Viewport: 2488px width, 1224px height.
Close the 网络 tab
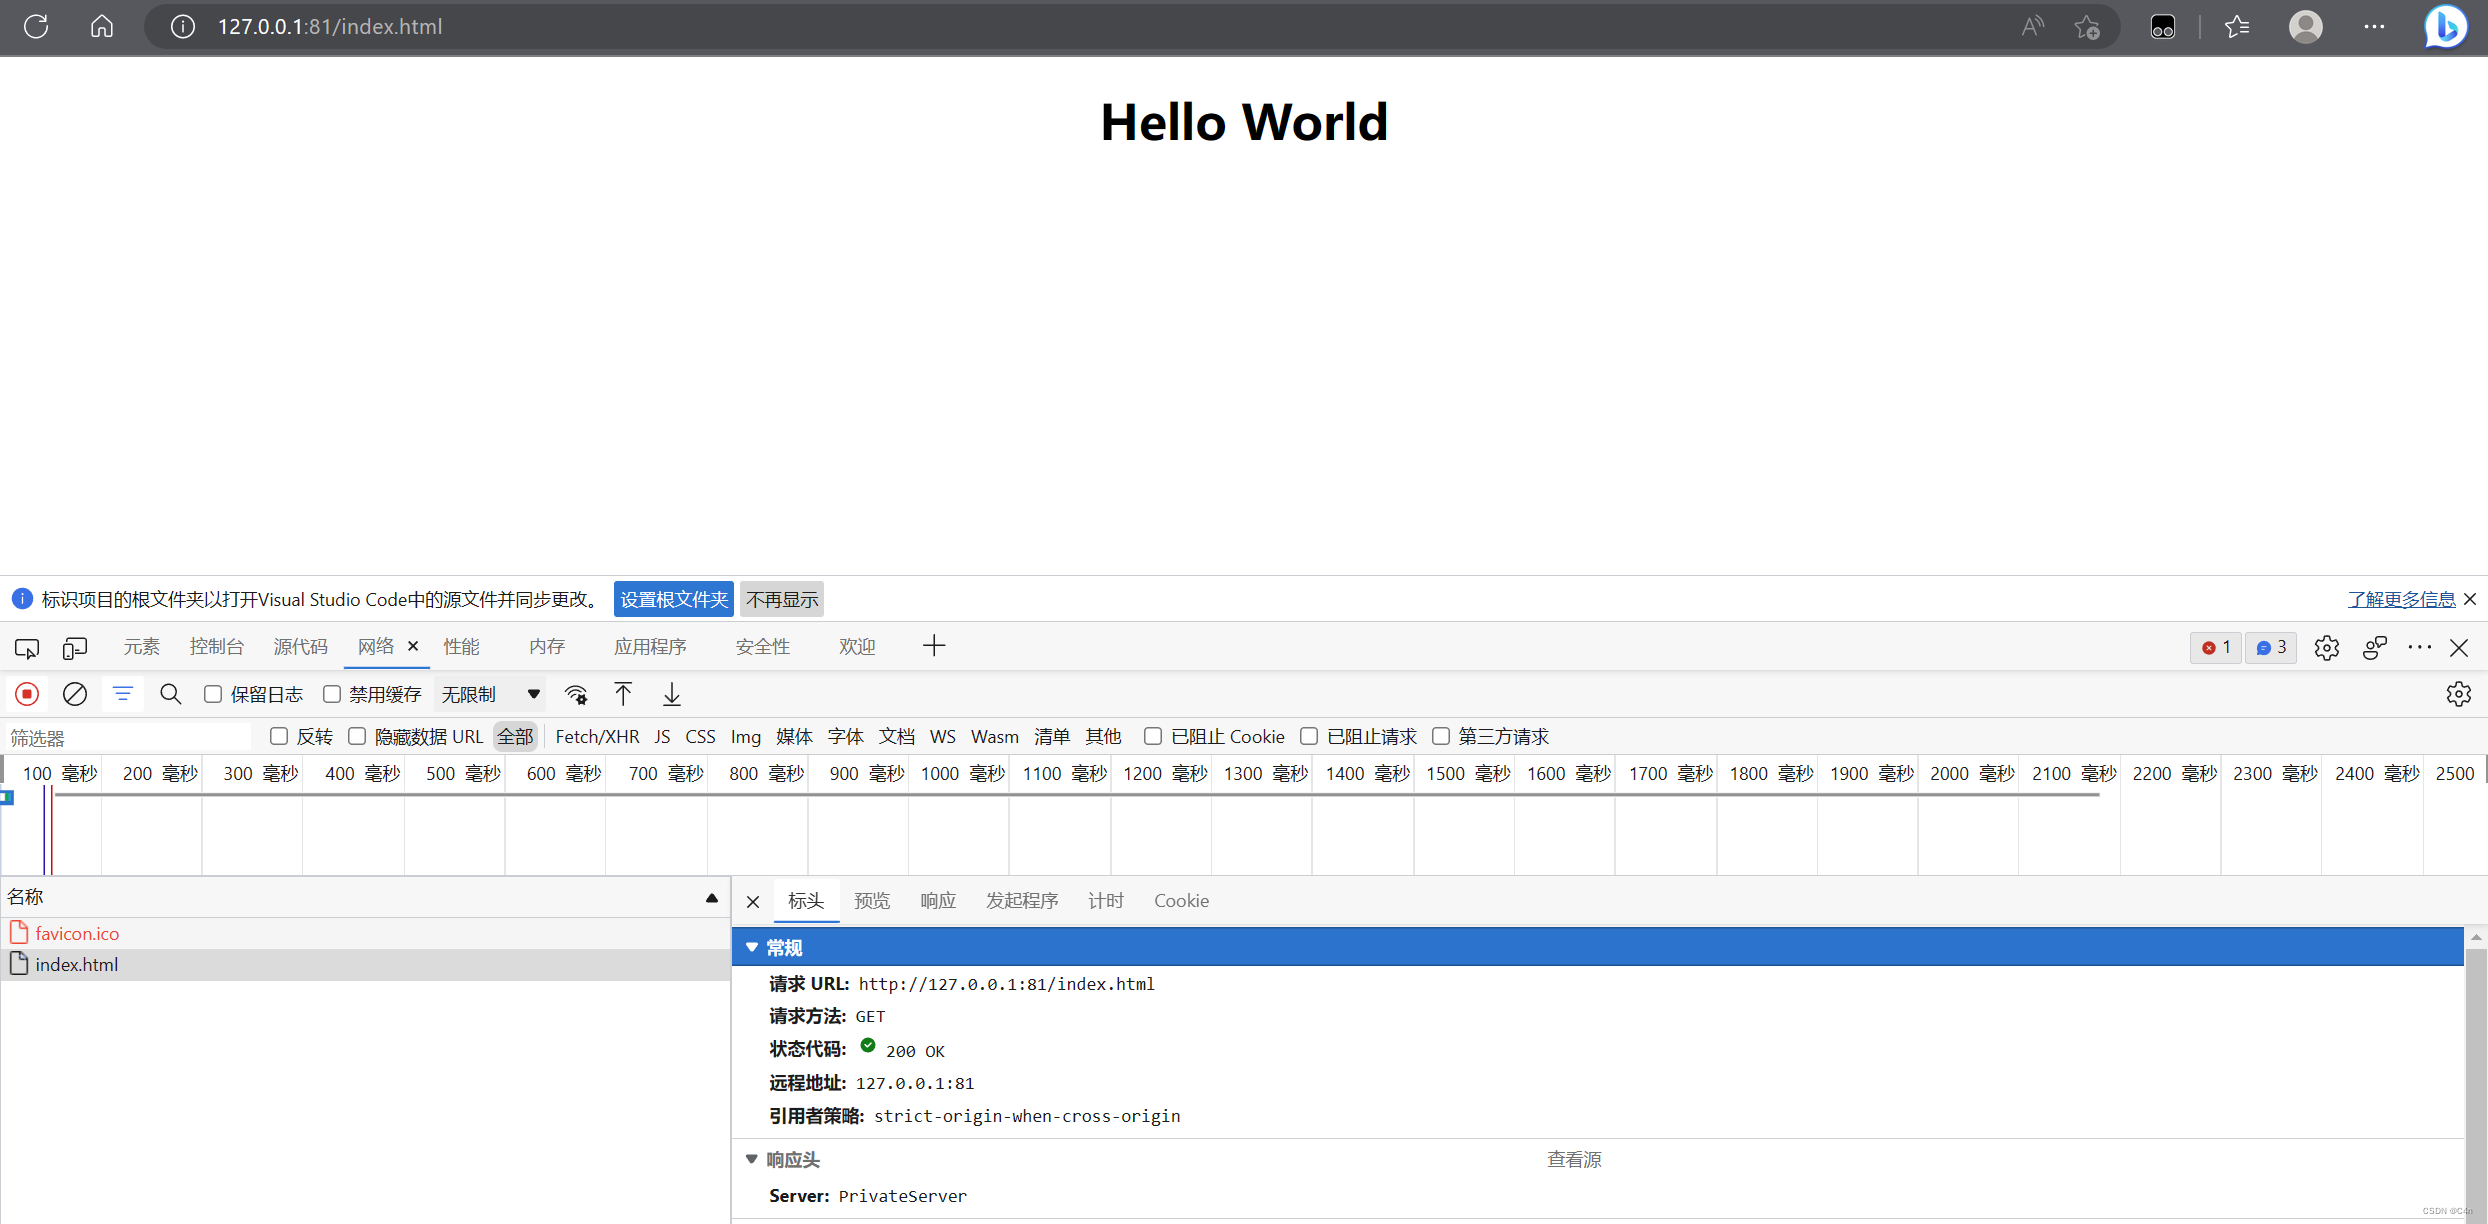pyautogui.click(x=413, y=646)
